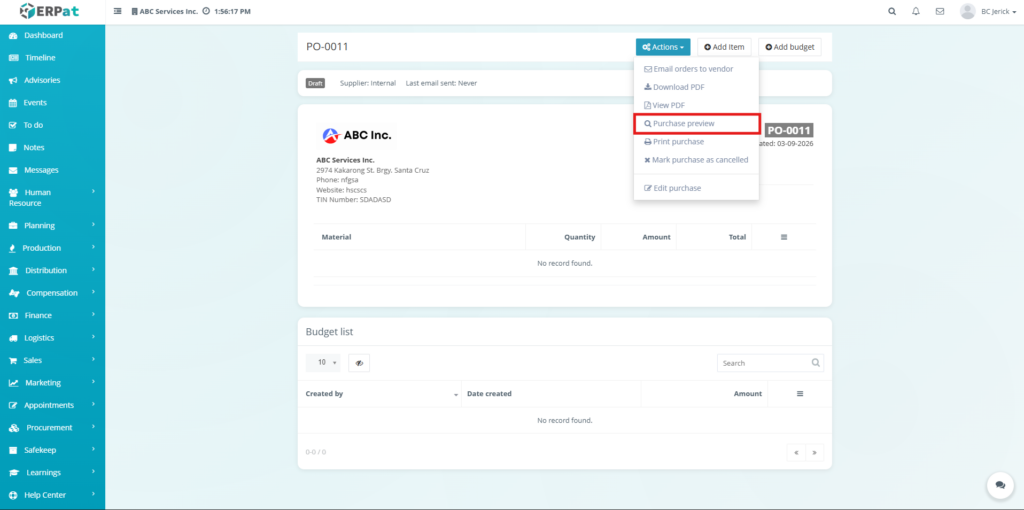Toggle the sidebar list icon next to the logo
The height and width of the screenshot is (510, 1024).
tap(119, 11)
